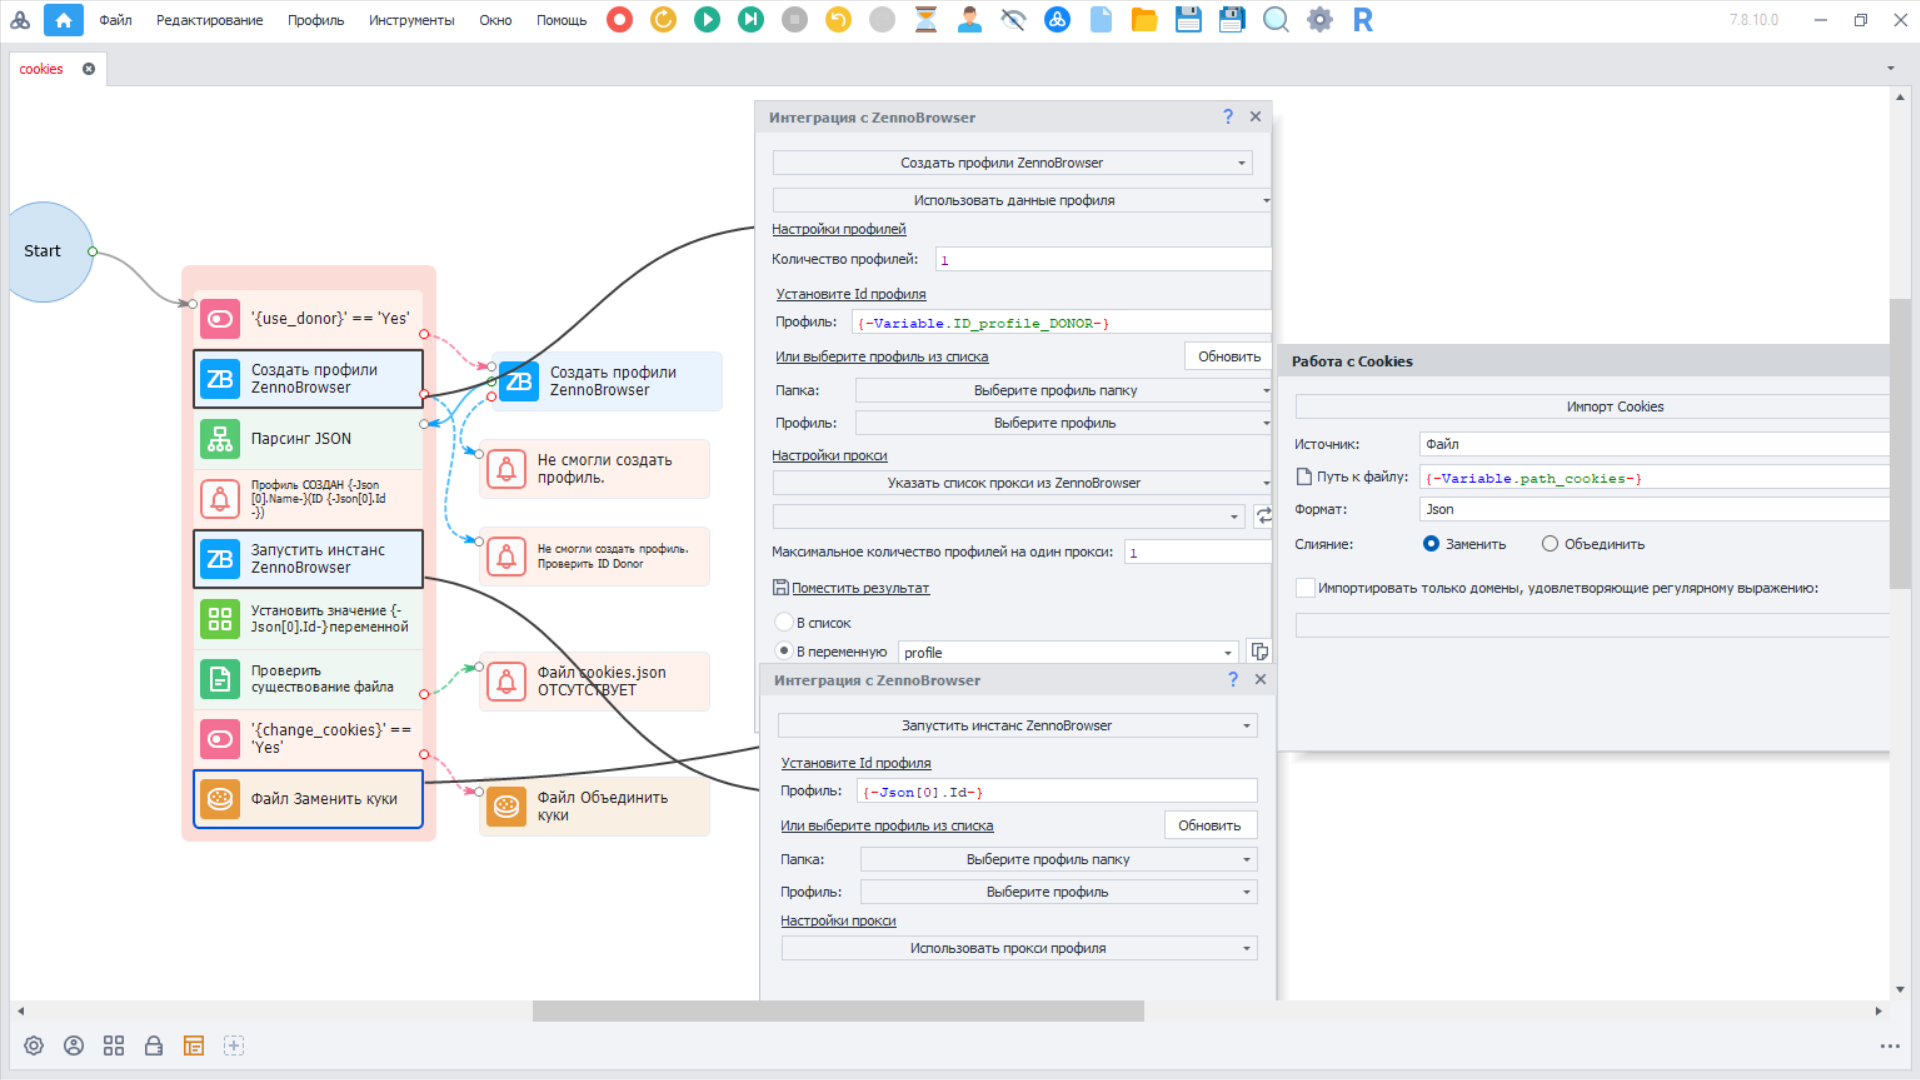The height and width of the screenshot is (1080, 1920).
Task: Select the 'Парсинг JSON' action block
Action: [308, 439]
